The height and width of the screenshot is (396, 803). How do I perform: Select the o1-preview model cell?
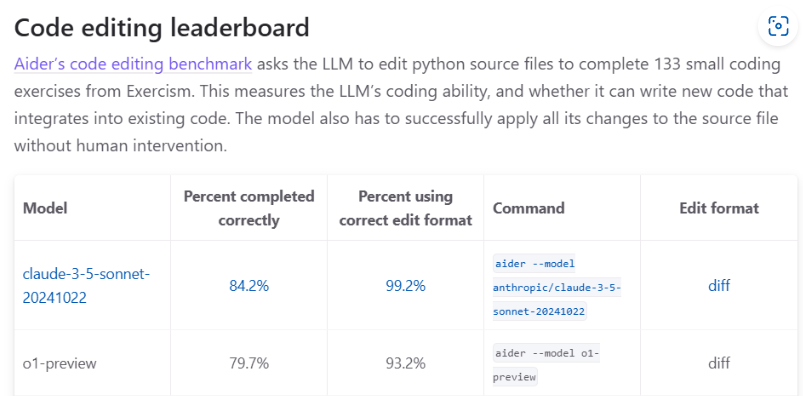point(60,364)
